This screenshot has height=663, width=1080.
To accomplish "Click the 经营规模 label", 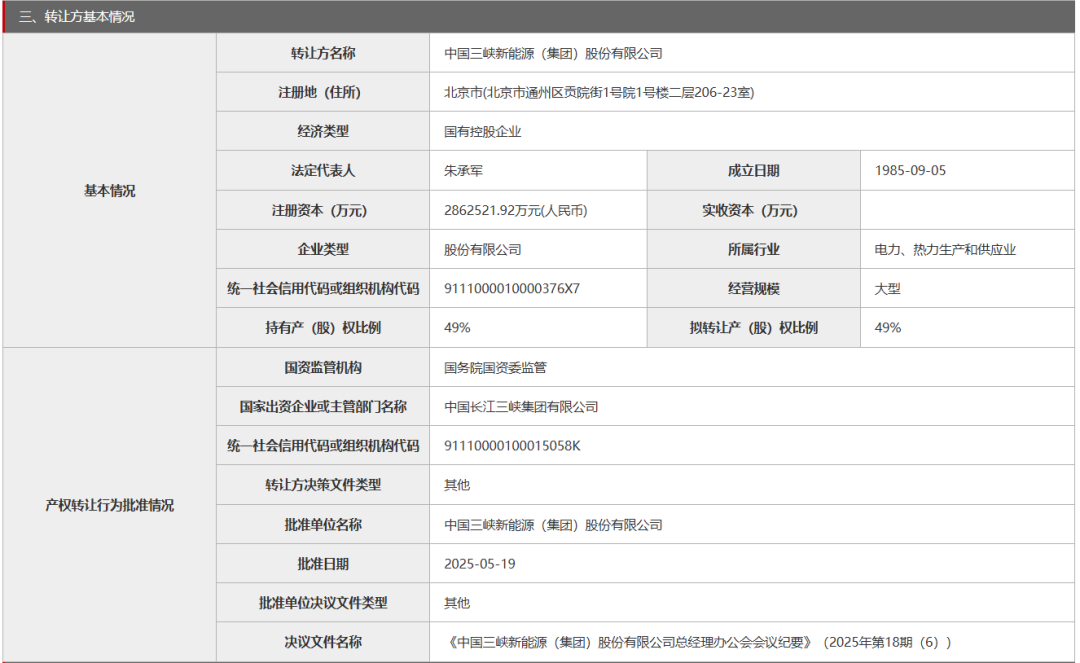I will coord(754,289).
